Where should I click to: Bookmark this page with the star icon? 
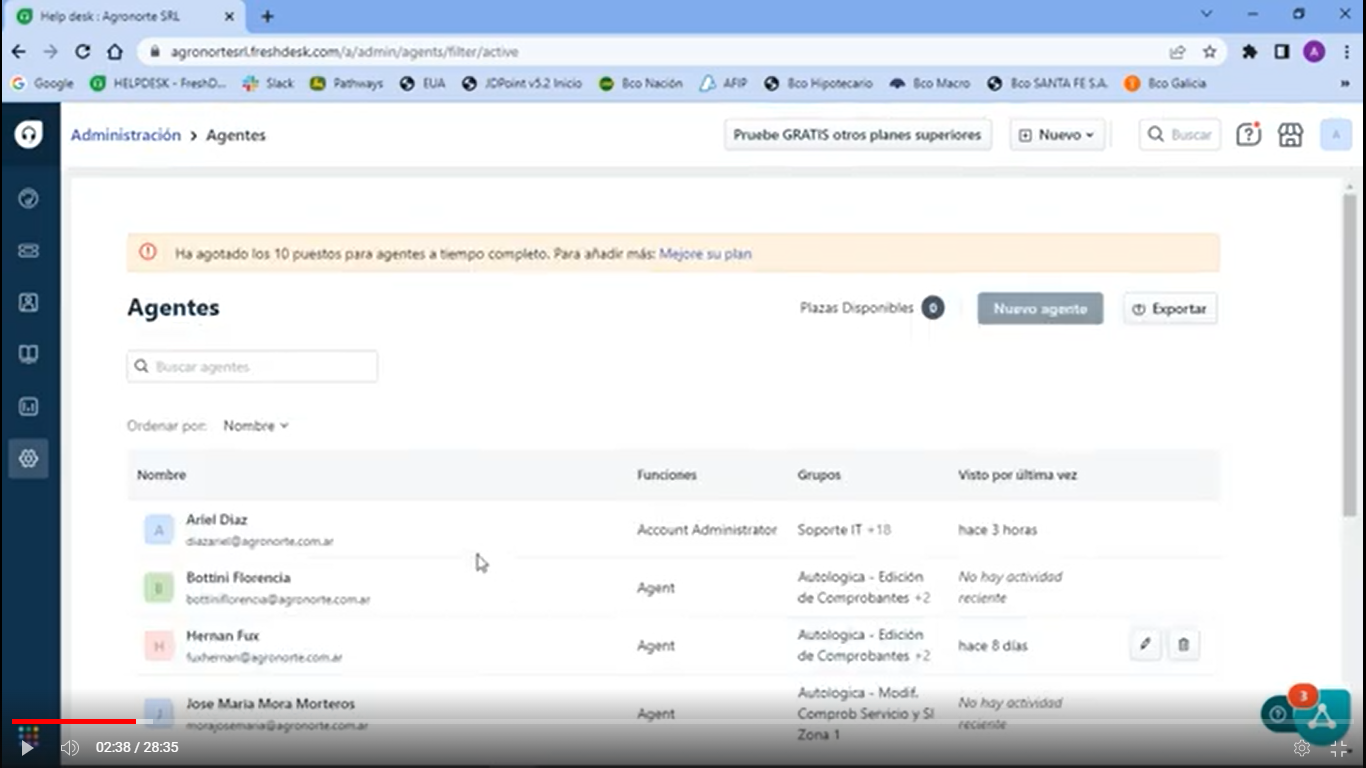1209,52
